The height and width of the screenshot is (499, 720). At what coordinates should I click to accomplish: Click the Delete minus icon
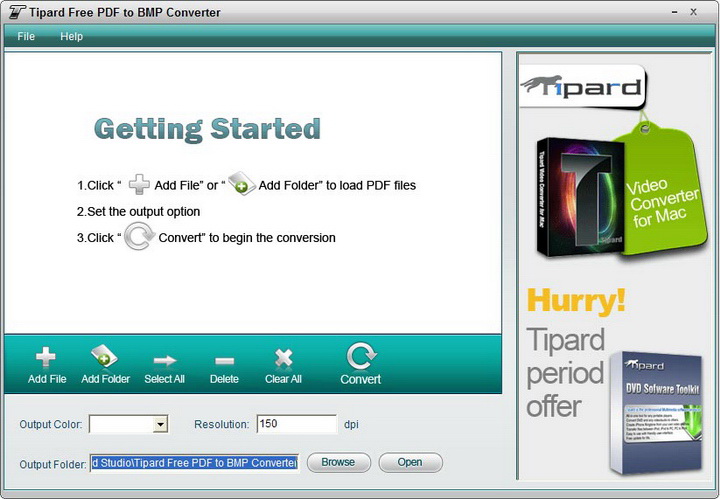[225, 361]
